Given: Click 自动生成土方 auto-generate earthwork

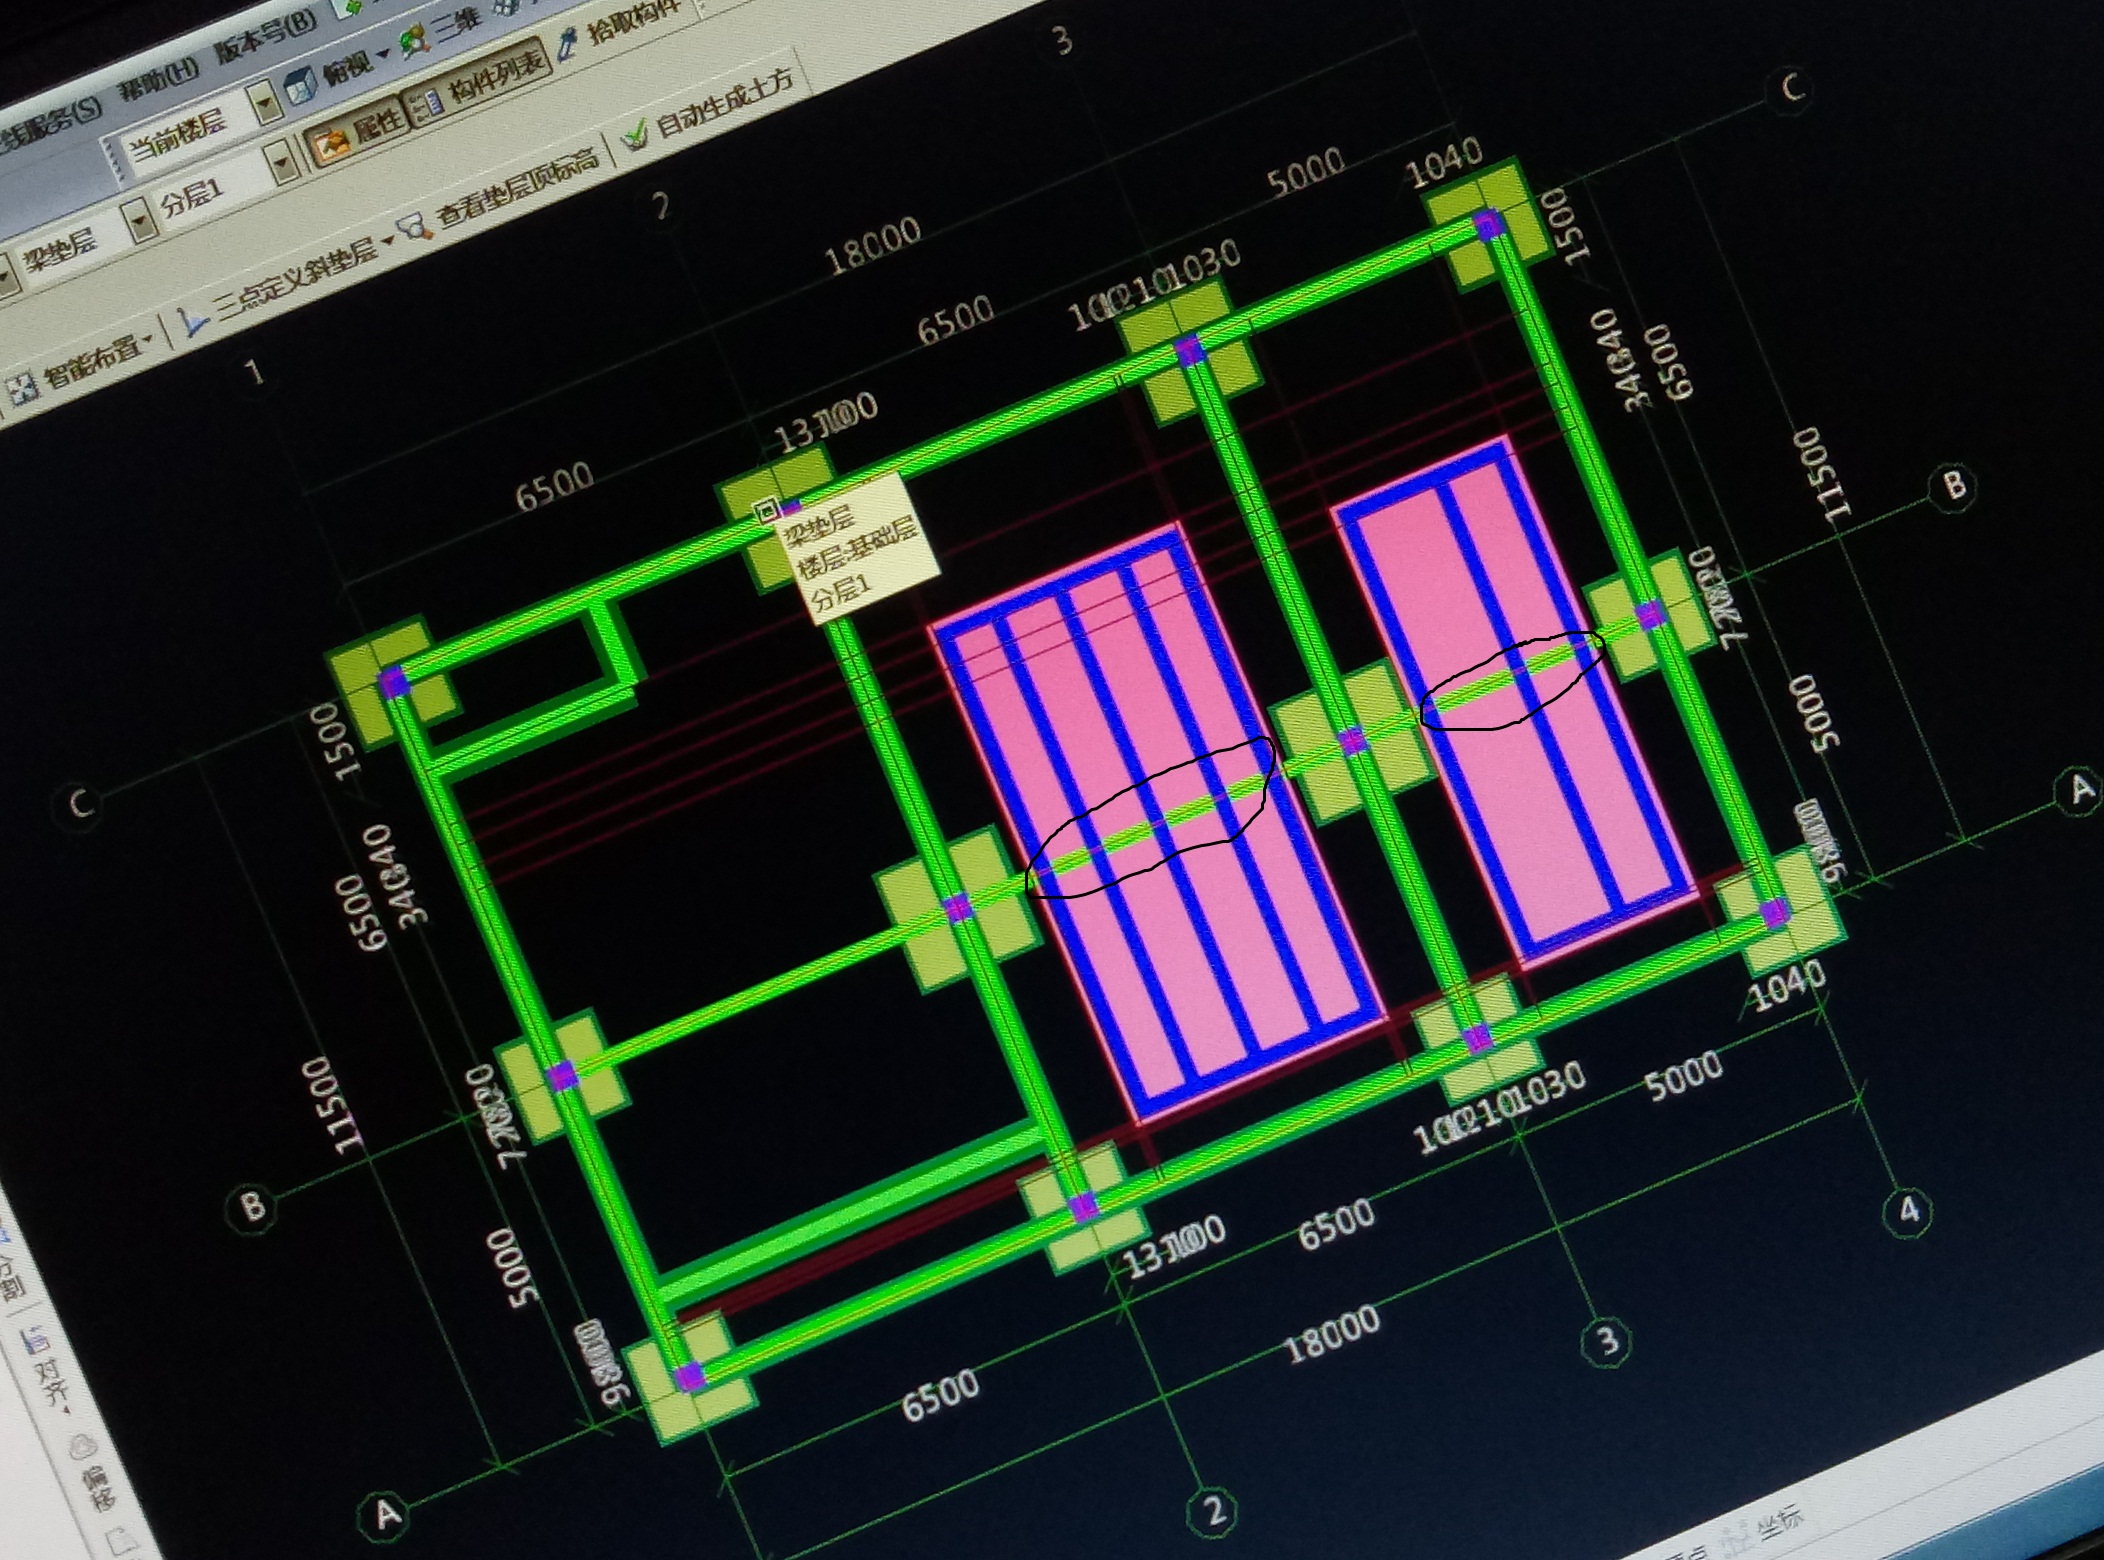Looking at the screenshot, I should coord(708,108).
